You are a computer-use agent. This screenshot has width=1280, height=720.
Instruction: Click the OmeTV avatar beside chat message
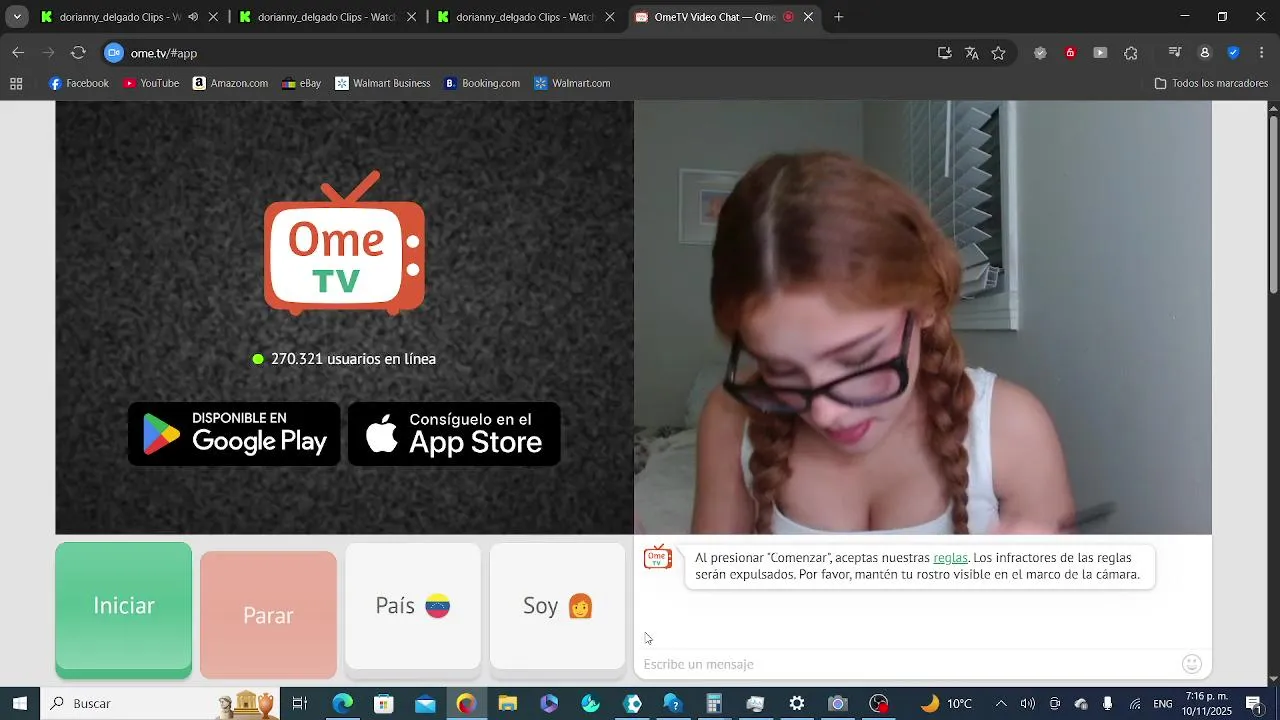(x=657, y=558)
